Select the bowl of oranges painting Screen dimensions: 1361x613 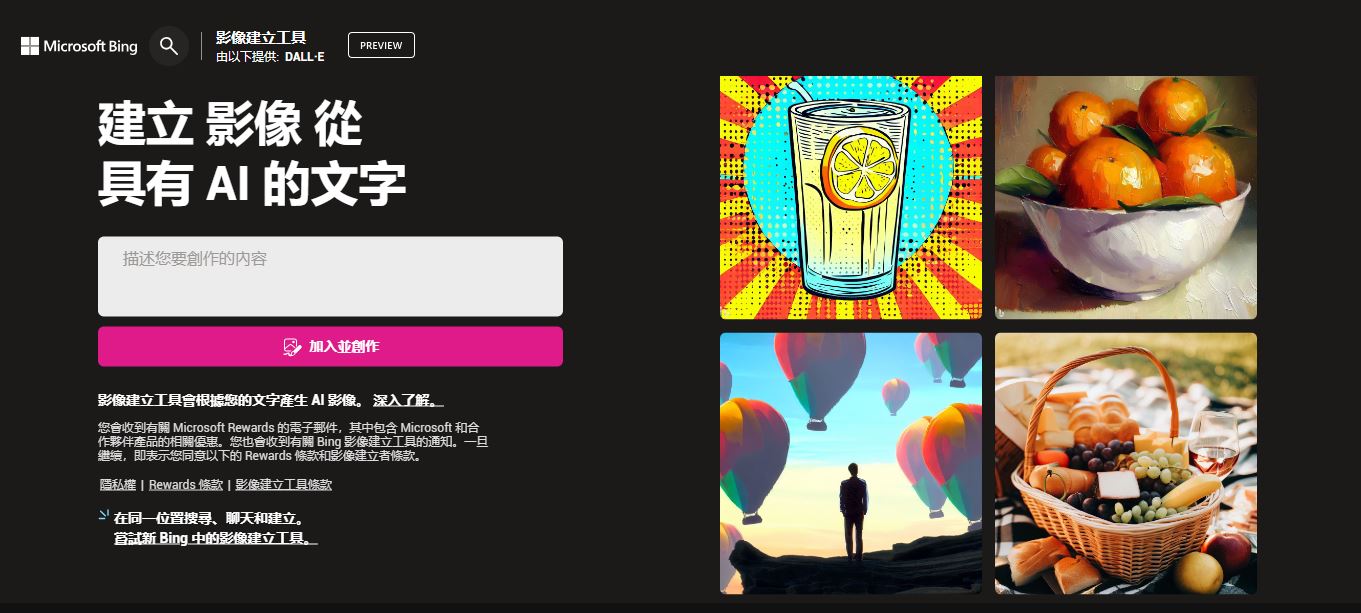(1126, 198)
